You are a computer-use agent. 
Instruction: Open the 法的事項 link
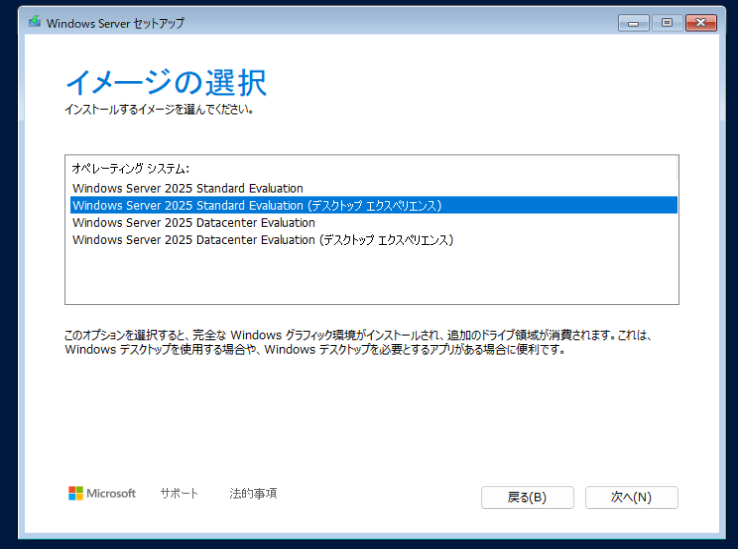253,494
